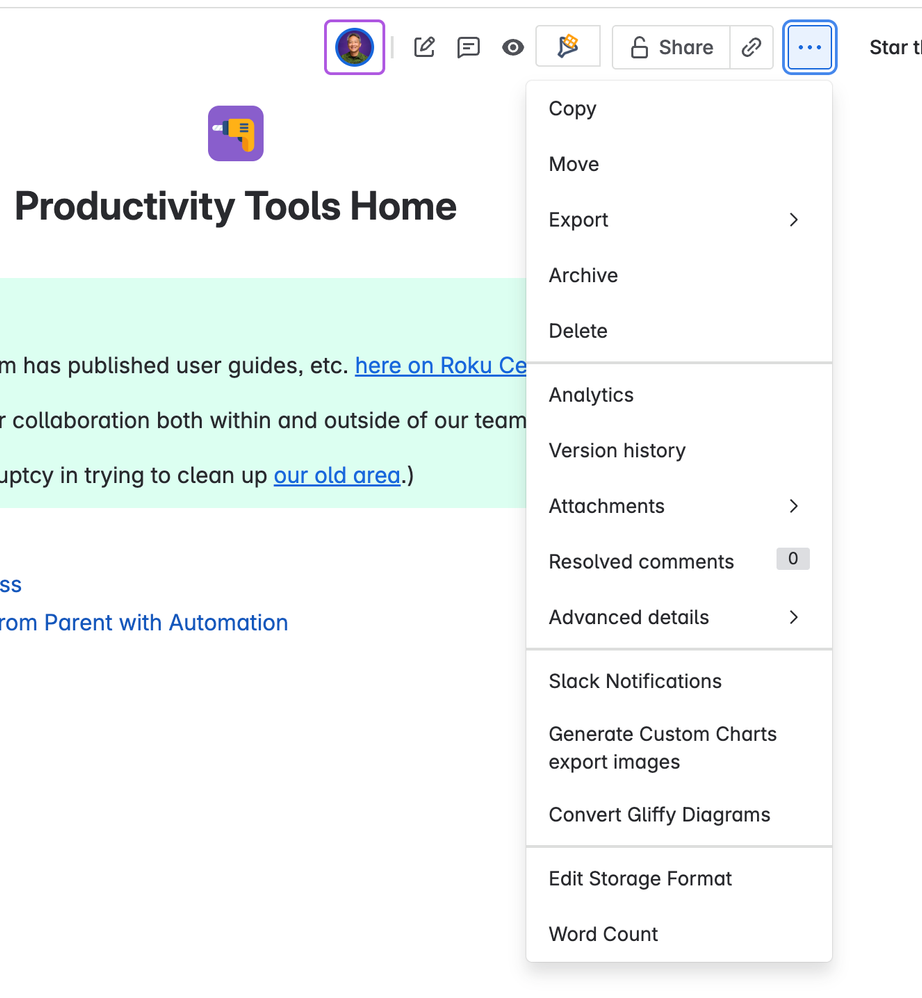Viewport: 922px width, 998px height.
Task: Open the 'Parent with Automation' page link
Action: (x=144, y=622)
